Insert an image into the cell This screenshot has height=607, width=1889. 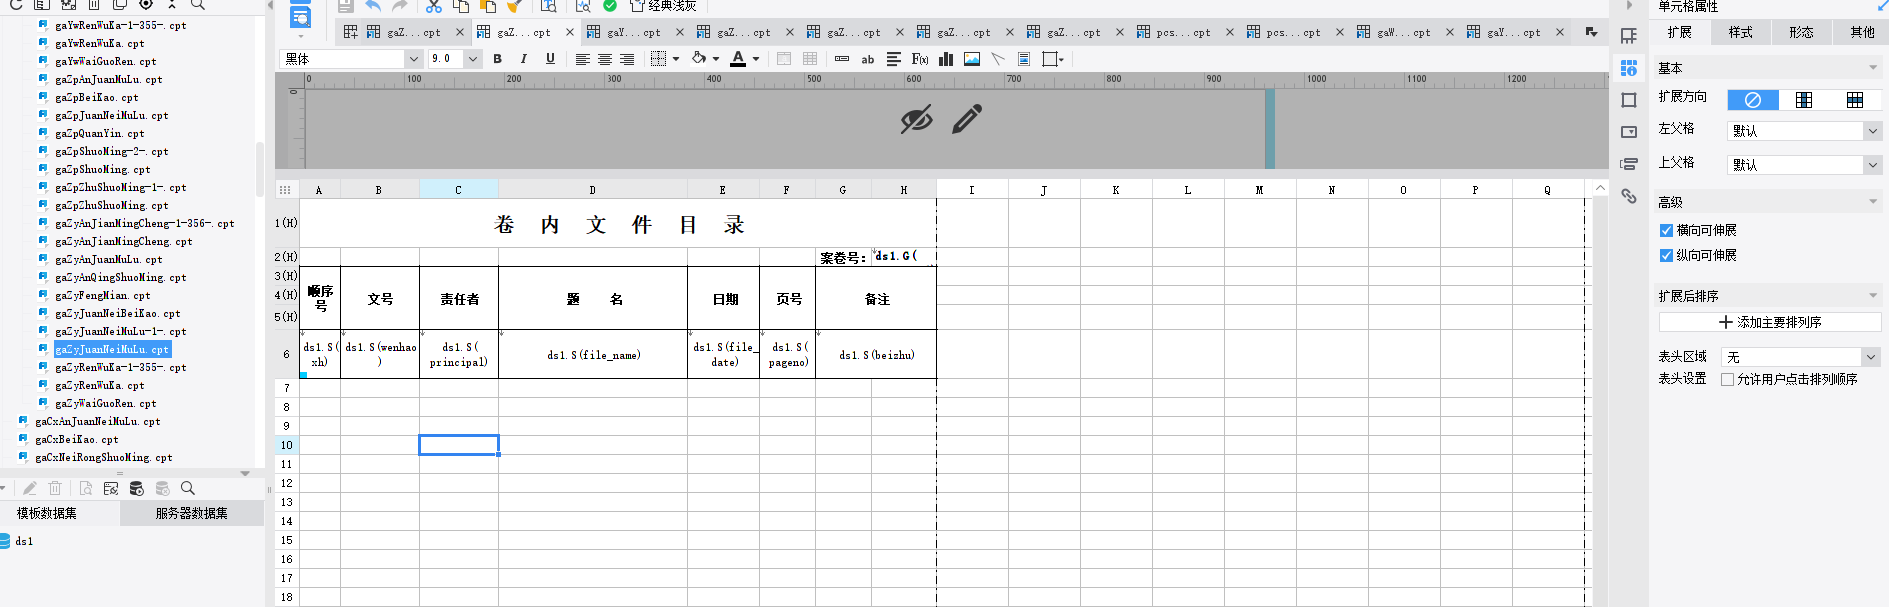(972, 59)
